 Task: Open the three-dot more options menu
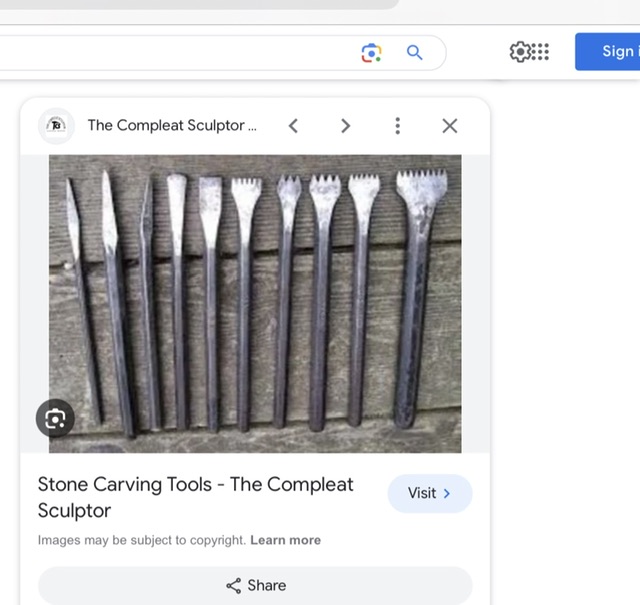click(397, 126)
